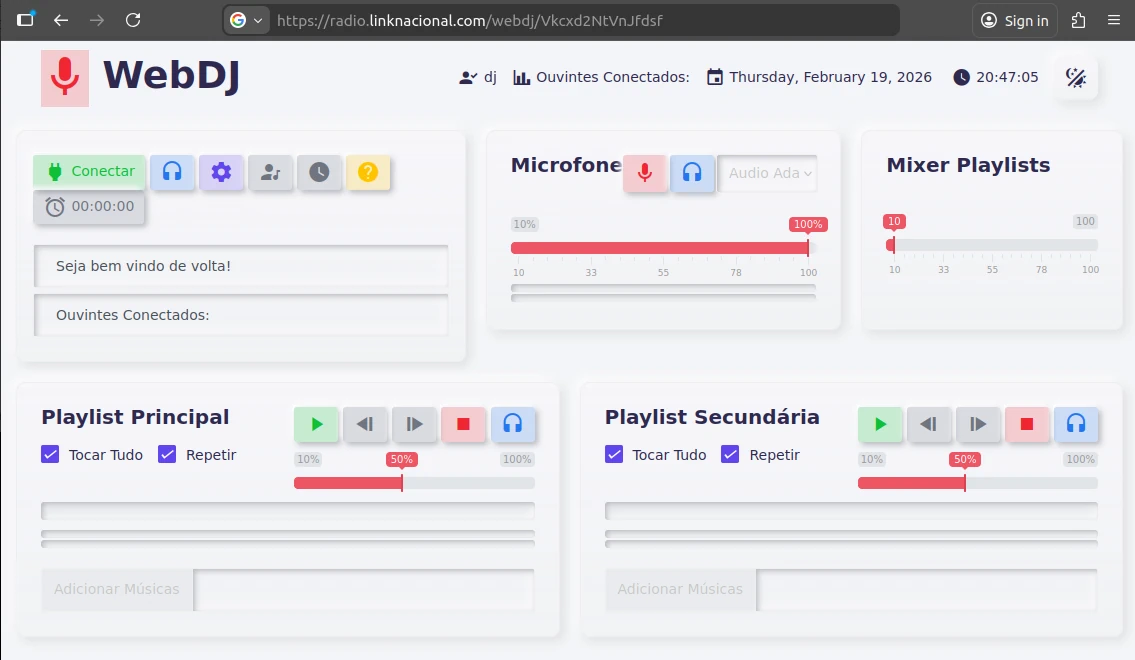
Task: Open the purple settings gear button
Action: [x=221, y=172]
